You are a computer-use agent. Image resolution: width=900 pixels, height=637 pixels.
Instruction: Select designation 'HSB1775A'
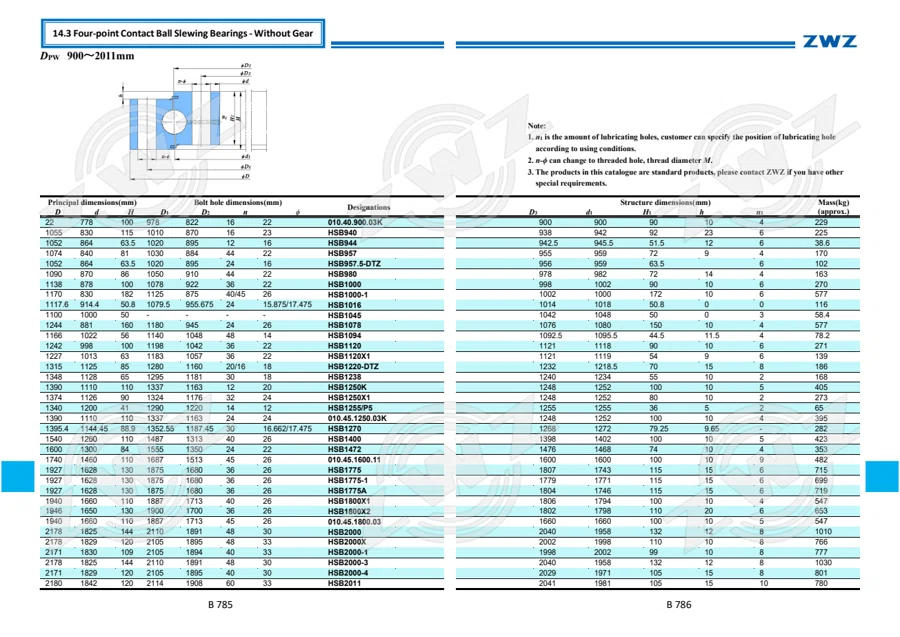(347, 491)
